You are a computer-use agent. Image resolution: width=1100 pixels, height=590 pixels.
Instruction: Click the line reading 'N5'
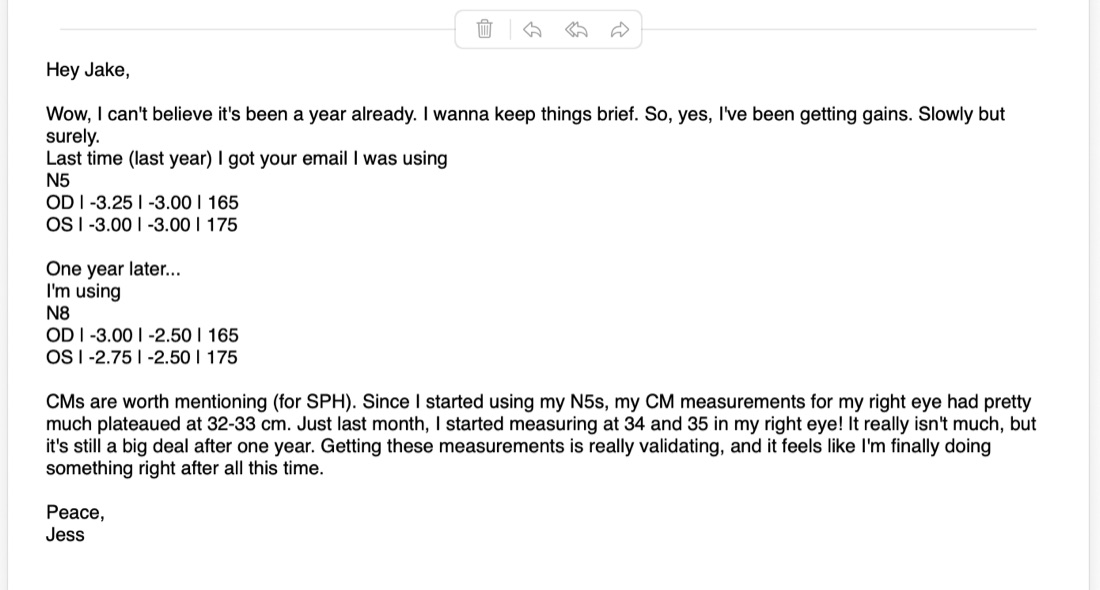(x=58, y=180)
